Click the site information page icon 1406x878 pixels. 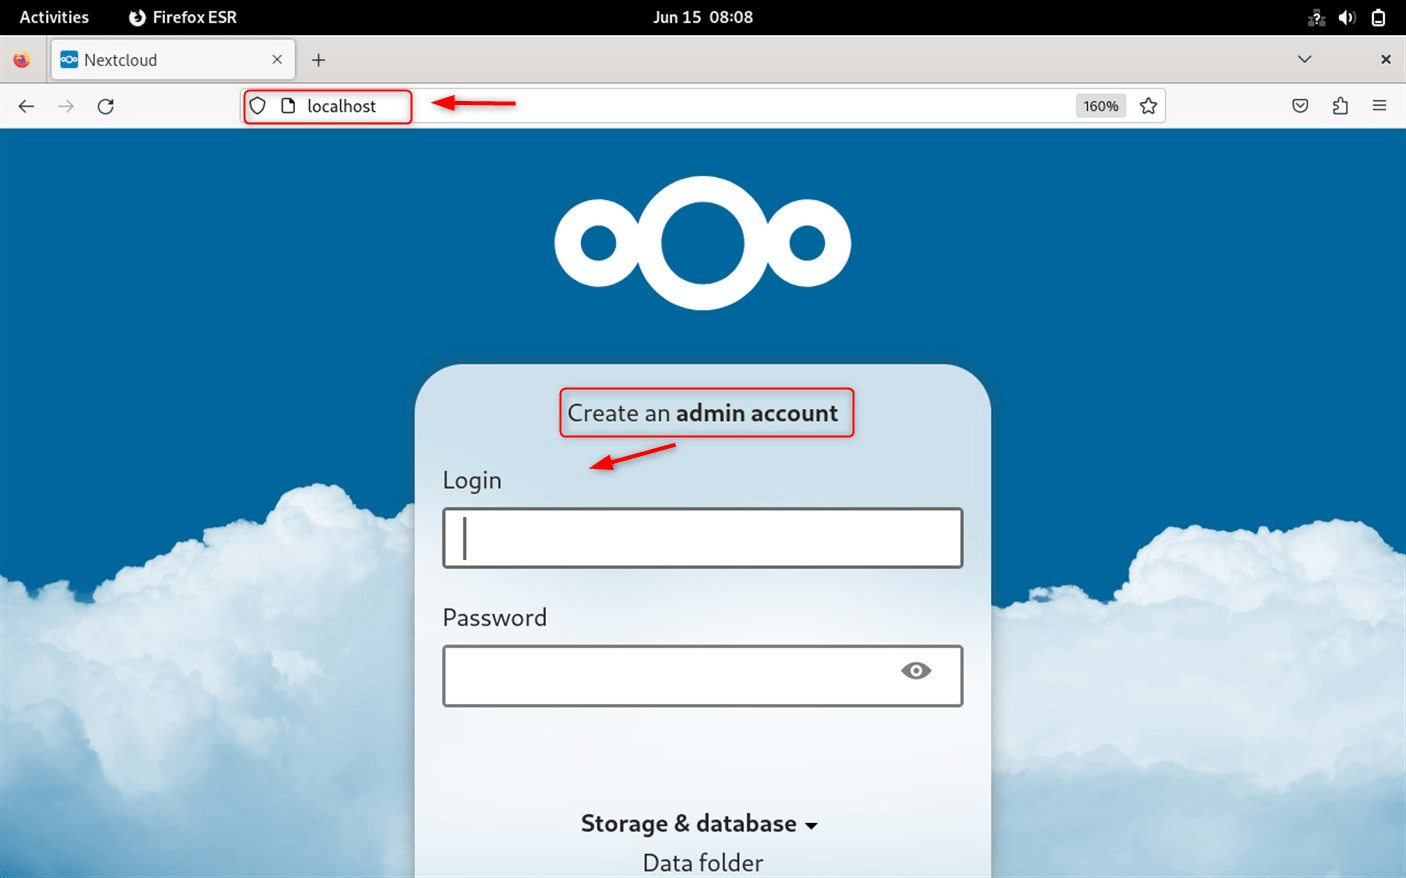[x=288, y=106]
